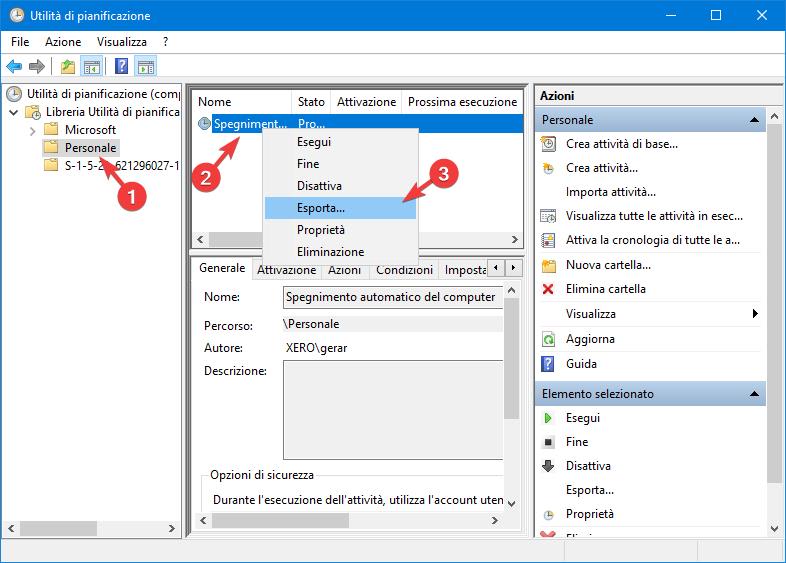Click the Descrizione text box

392,410
